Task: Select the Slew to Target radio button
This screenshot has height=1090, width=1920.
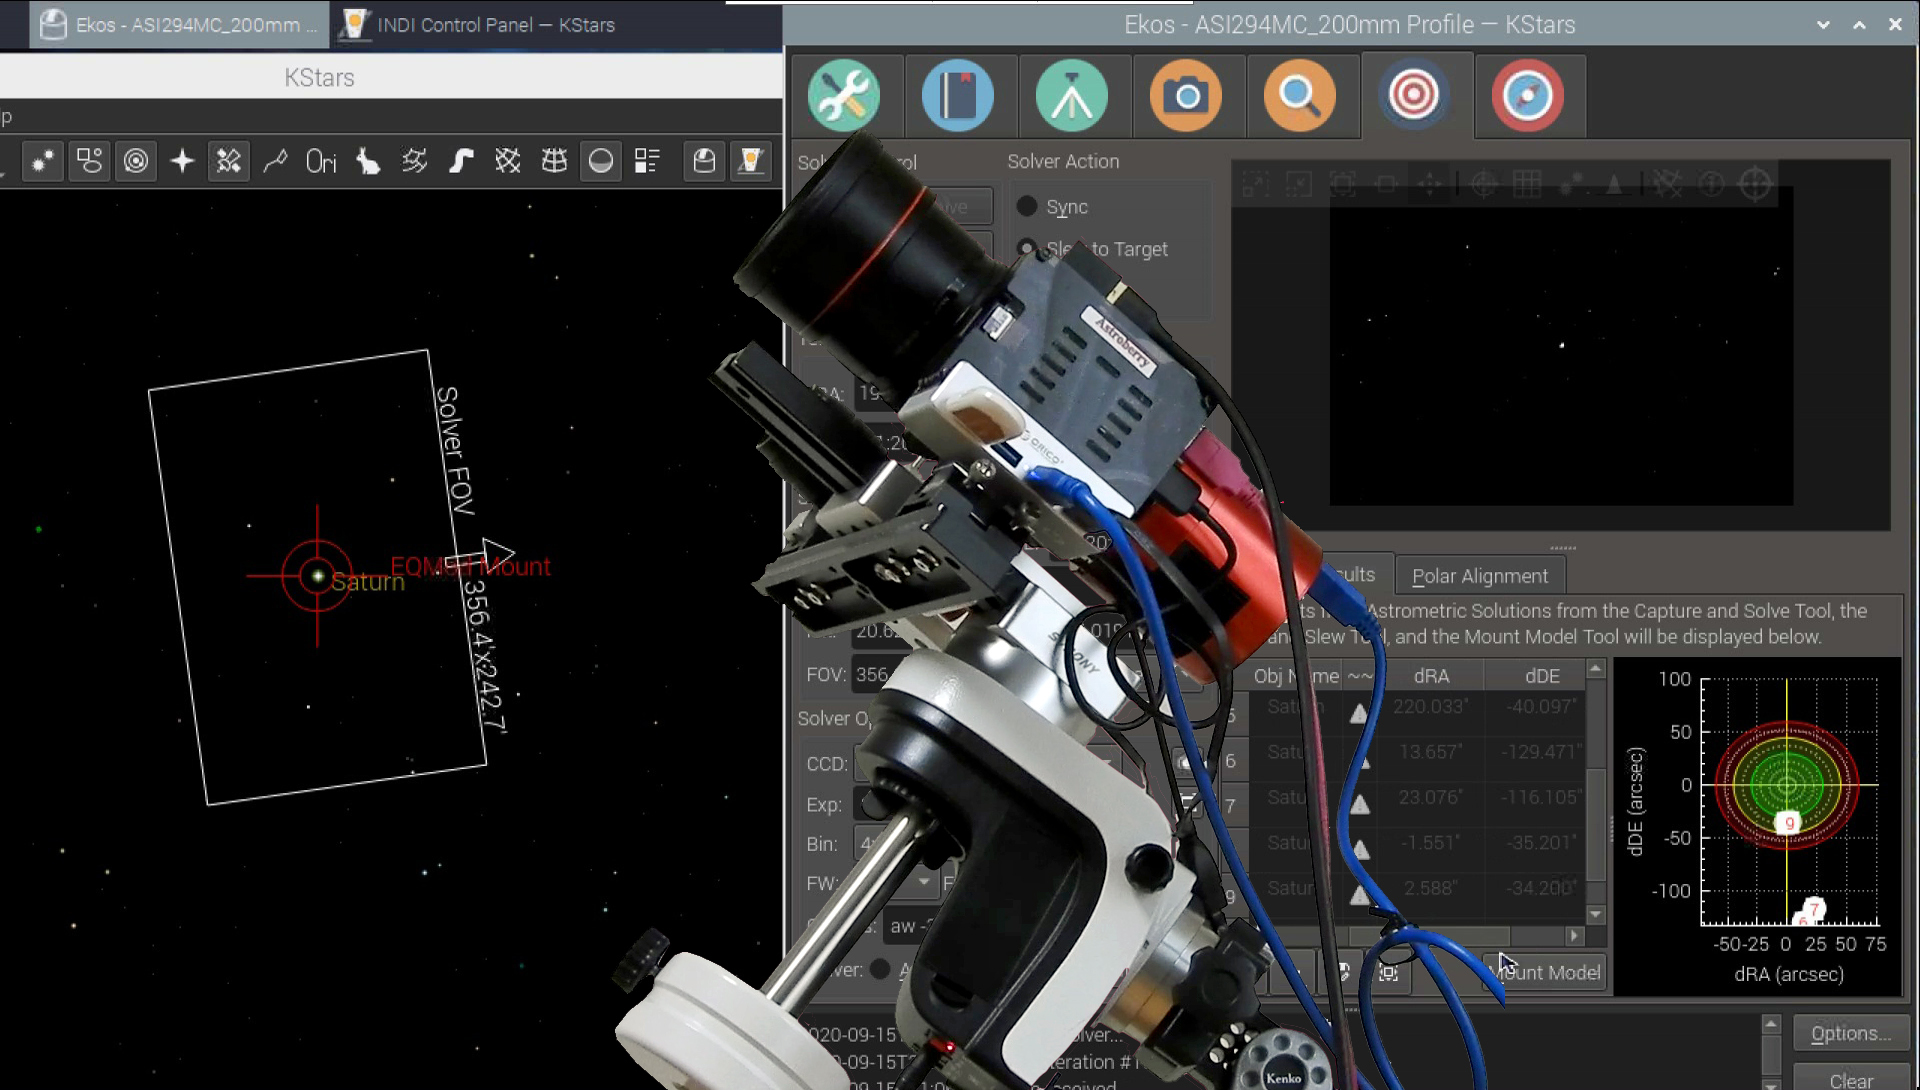Action: point(1027,249)
